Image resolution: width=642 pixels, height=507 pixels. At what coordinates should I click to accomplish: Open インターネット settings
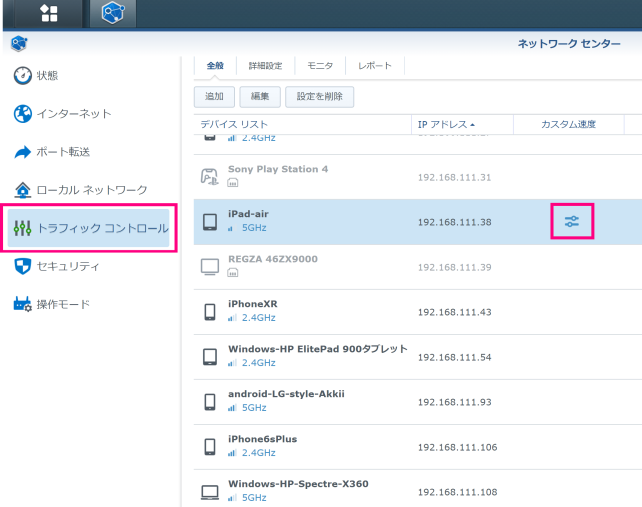tap(62, 113)
